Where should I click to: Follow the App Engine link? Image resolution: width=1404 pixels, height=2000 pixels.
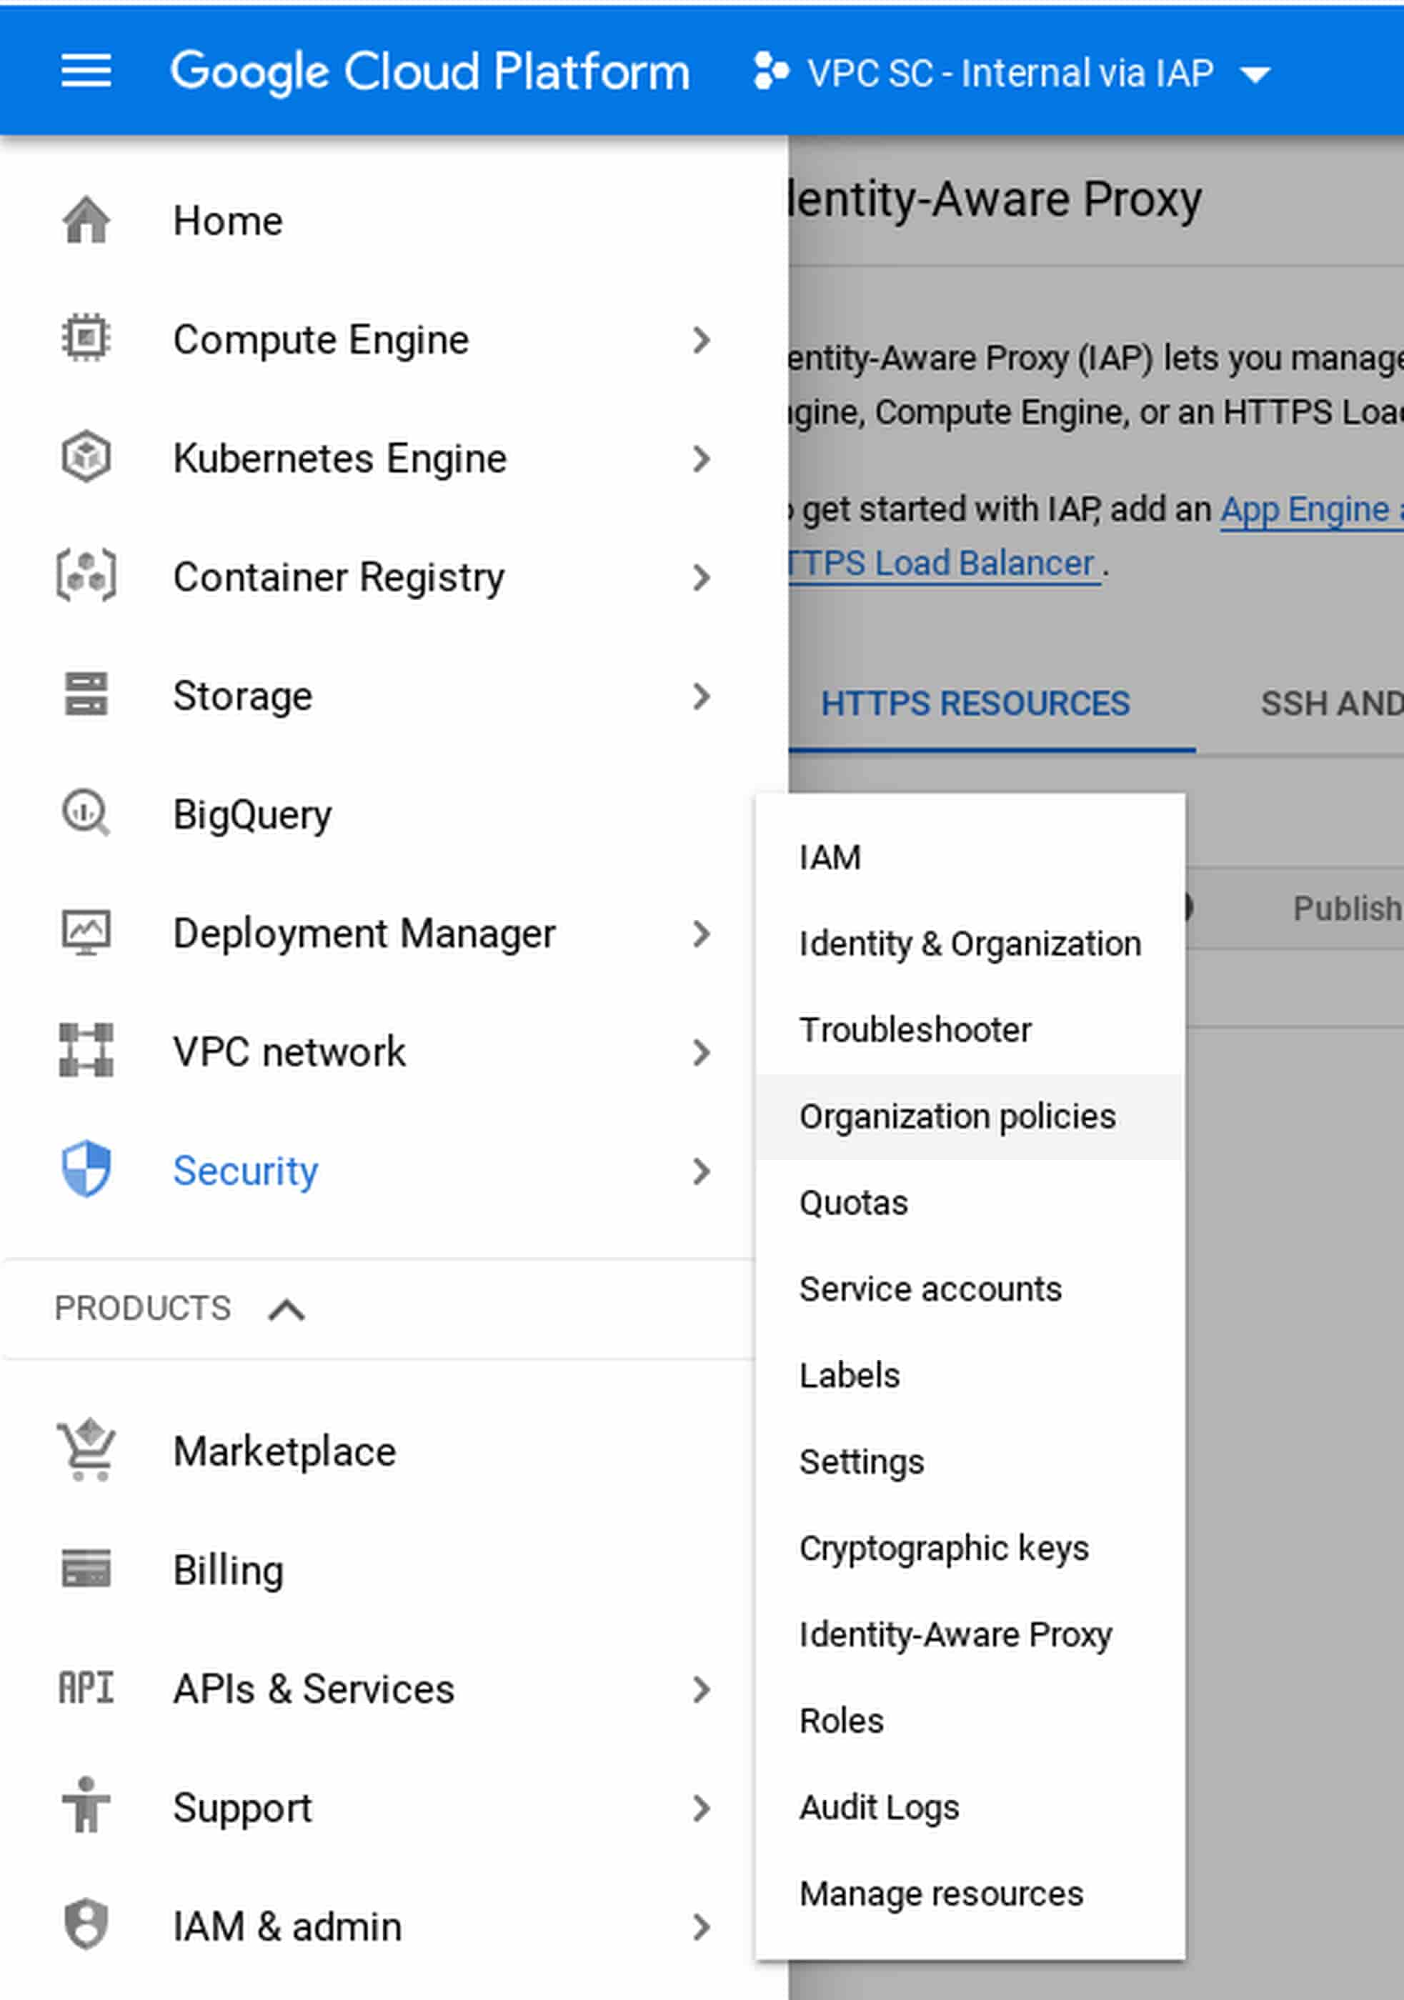1310,510
